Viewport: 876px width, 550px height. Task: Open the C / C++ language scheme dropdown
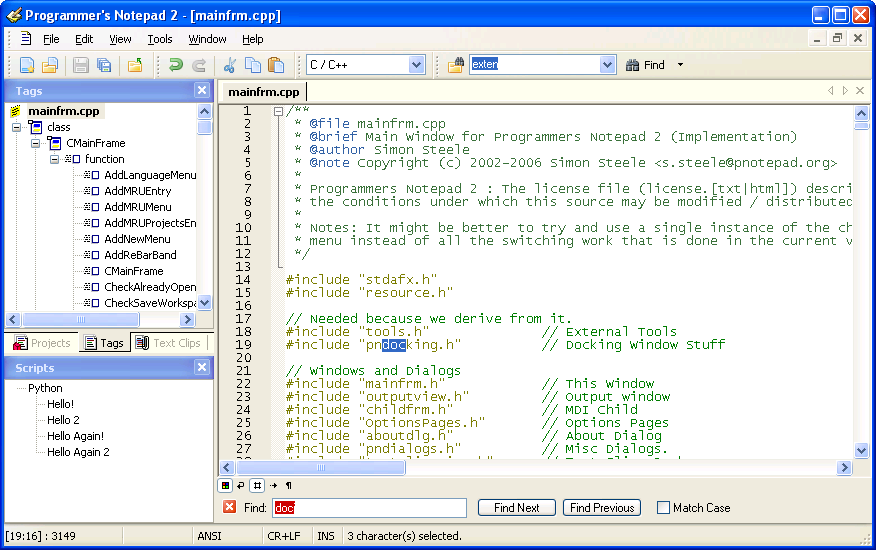[x=416, y=65]
